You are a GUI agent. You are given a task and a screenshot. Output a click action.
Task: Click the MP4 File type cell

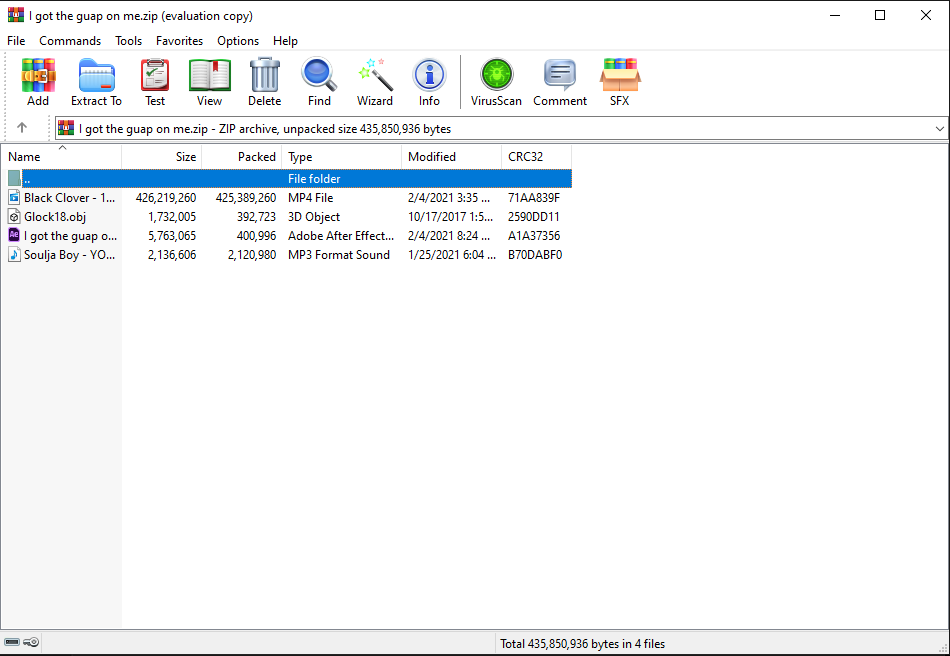pos(310,197)
